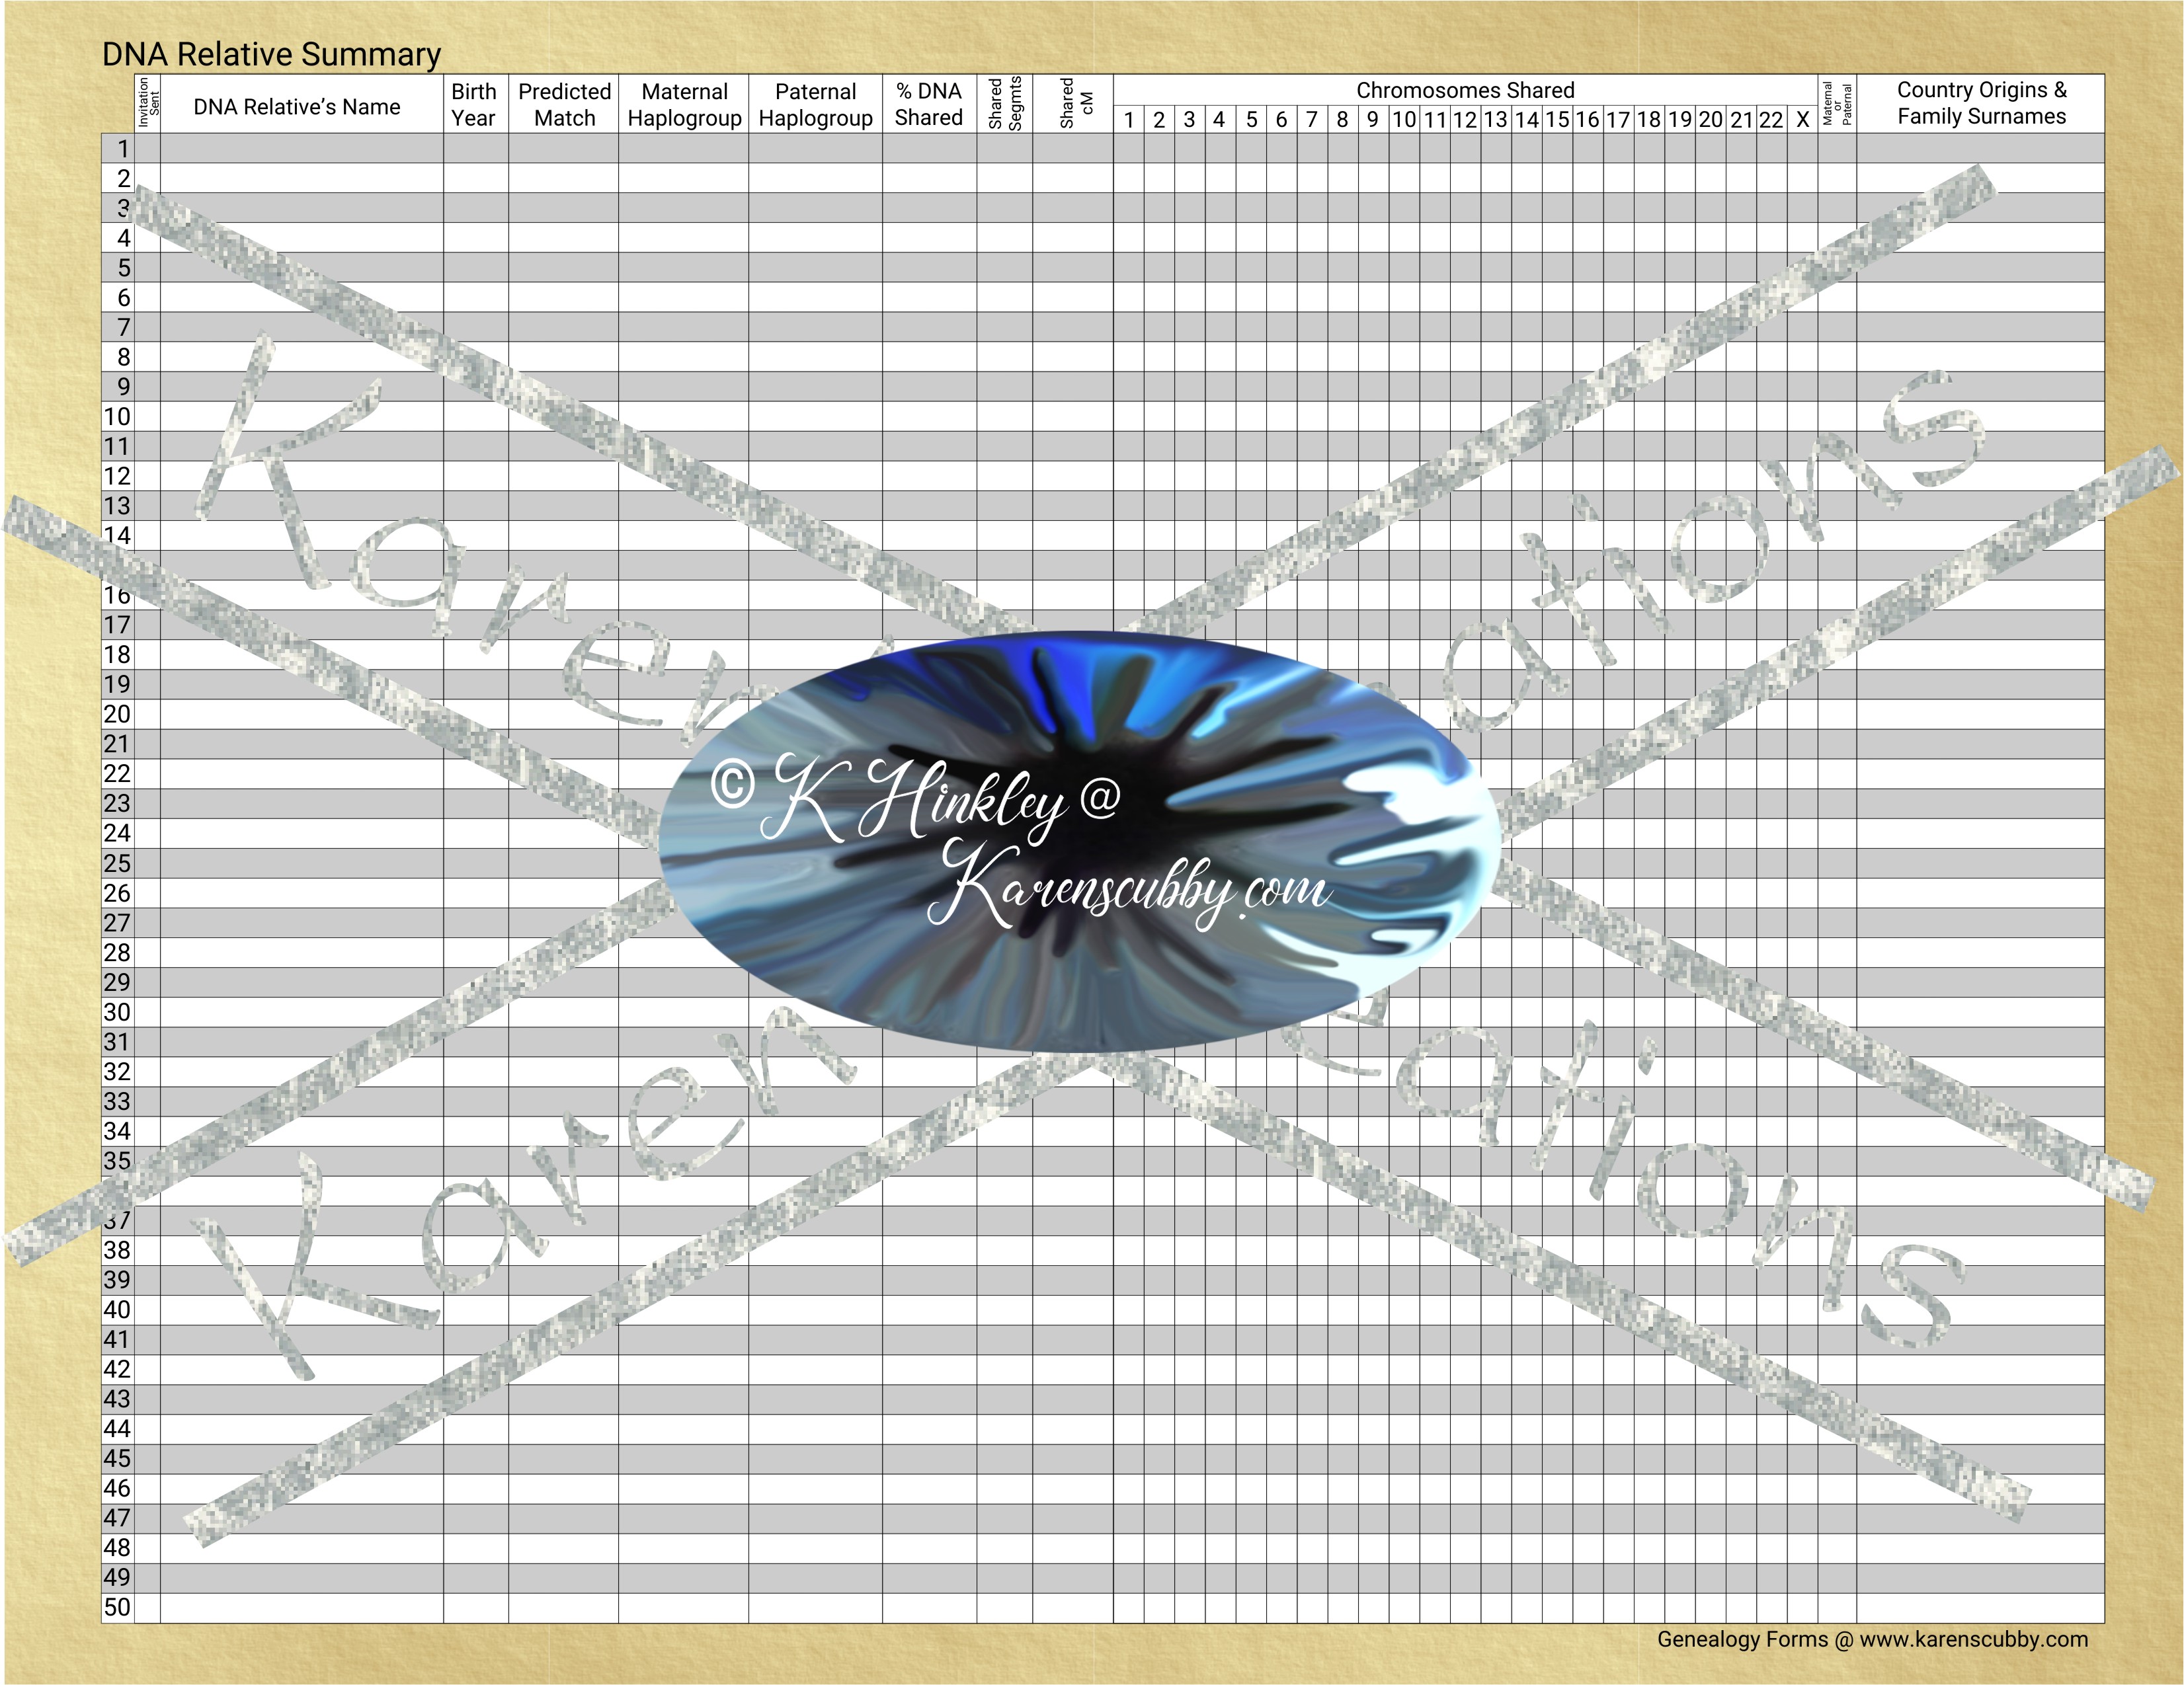2184x1685 pixels.
Task: Click chromosome column header "2"
Action: [1159, 120]
